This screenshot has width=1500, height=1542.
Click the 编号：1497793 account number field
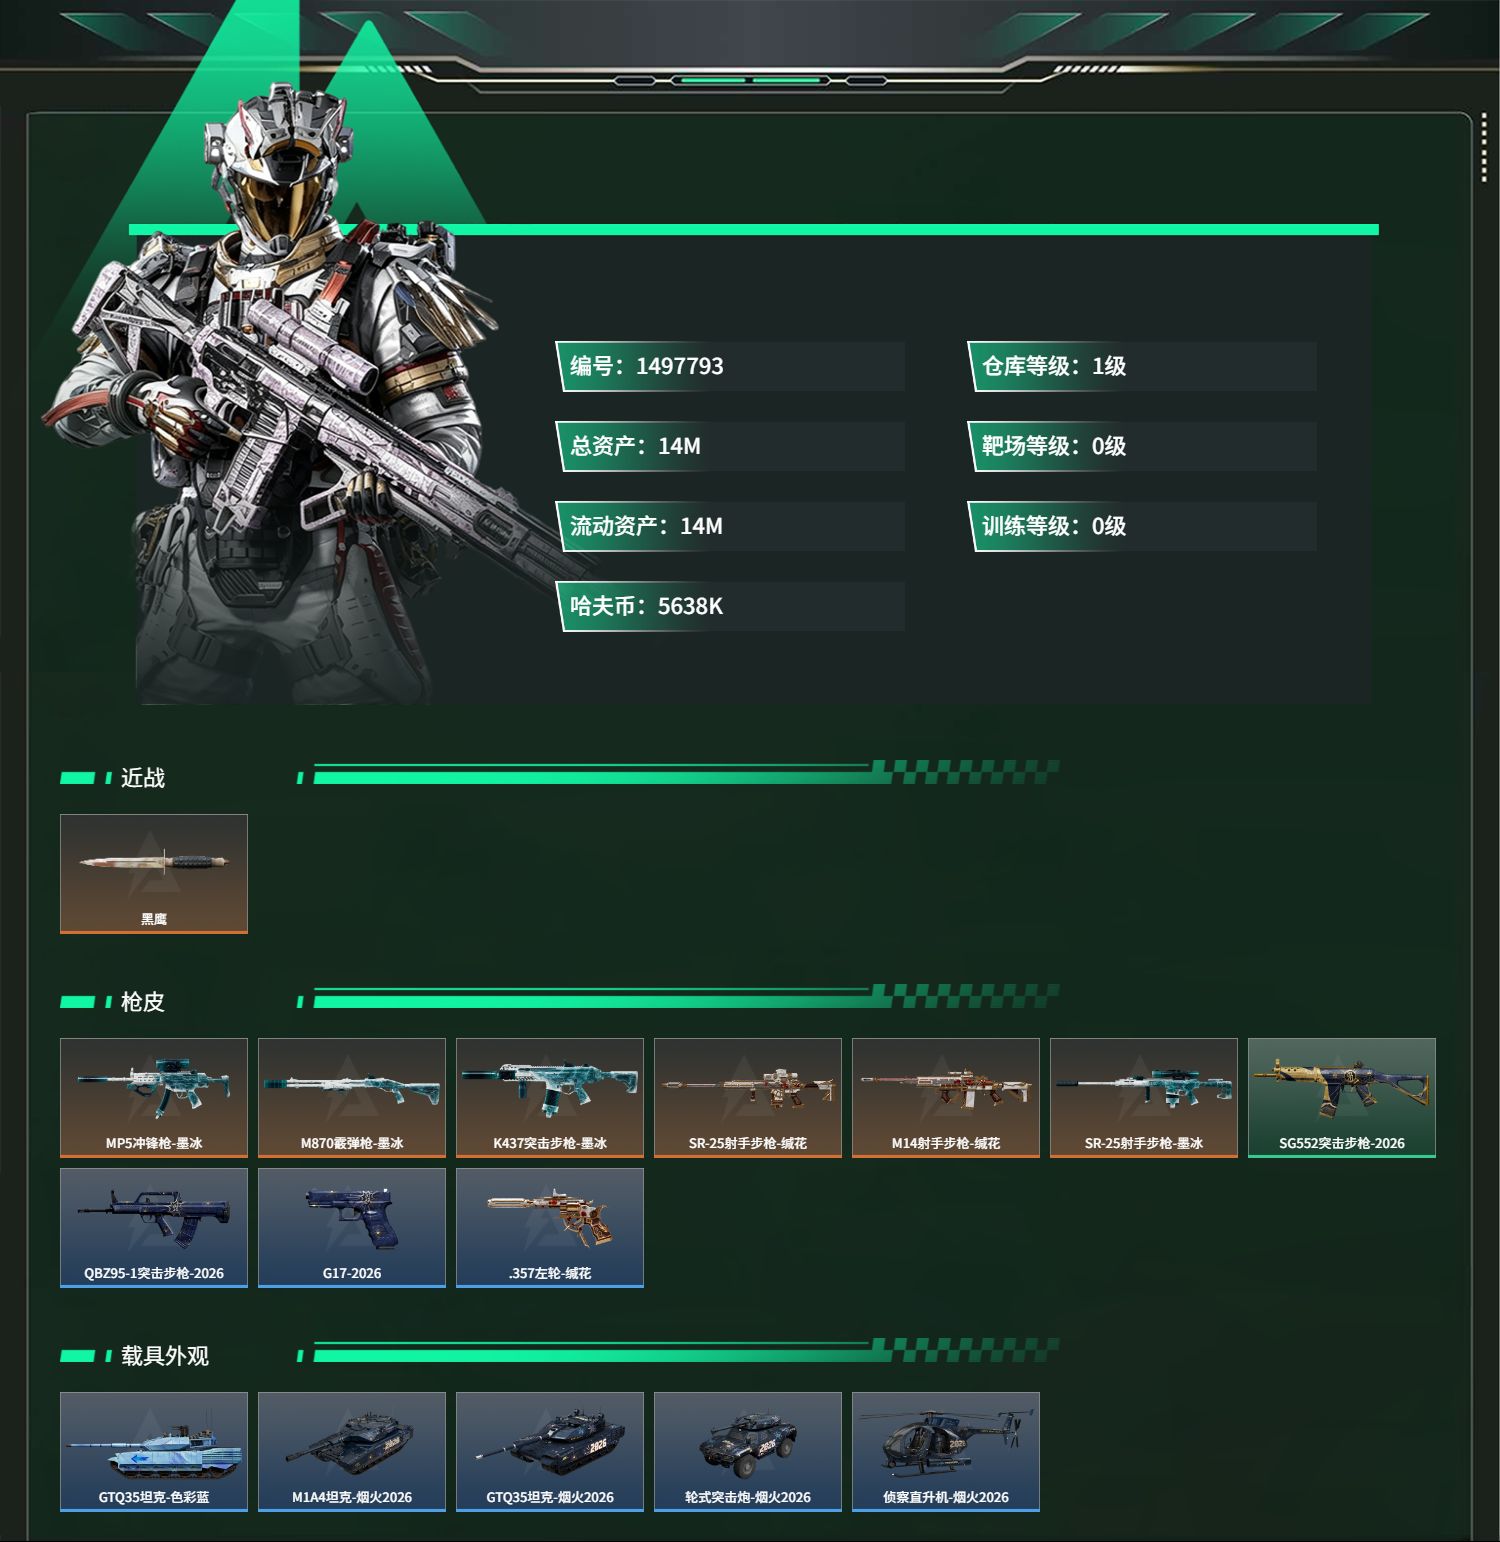(731, 366)
